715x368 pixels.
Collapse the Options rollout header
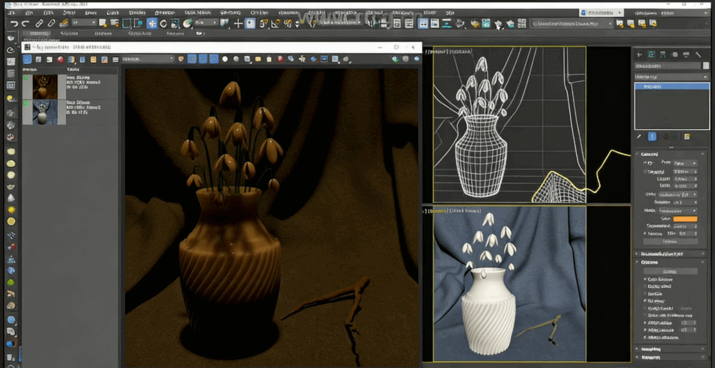[672, 262]
